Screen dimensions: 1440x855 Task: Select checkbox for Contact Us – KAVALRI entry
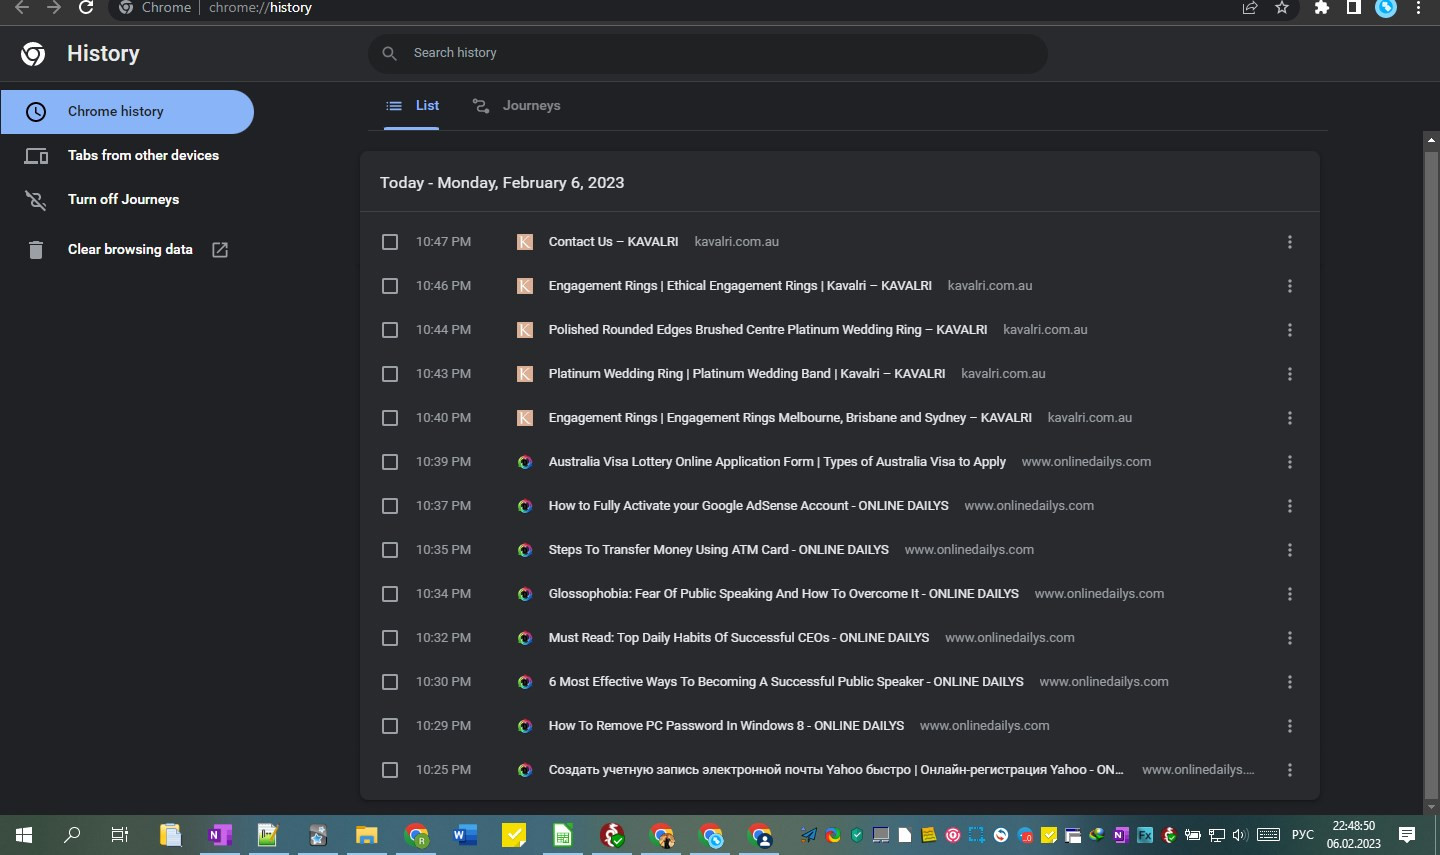390,242
